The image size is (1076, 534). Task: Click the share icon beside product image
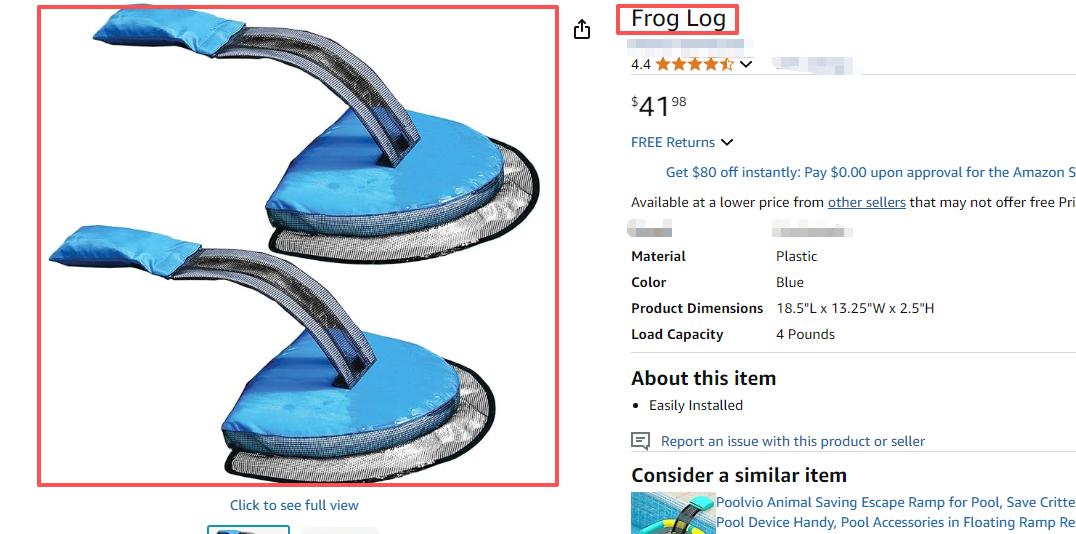[x=582, y=30]
